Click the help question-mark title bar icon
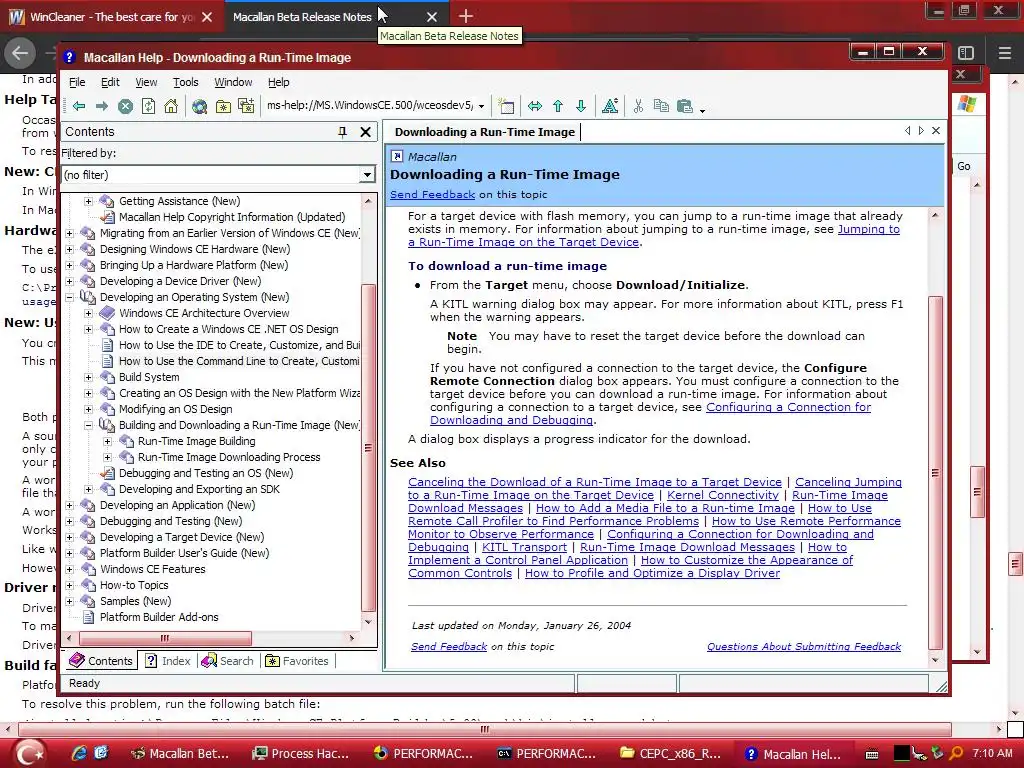The height and width of the screenshot is (768, 1024). tap(70, 57)
